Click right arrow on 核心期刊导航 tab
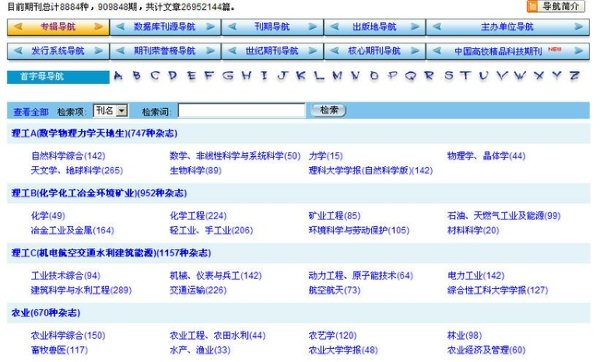Image resolution: width=600 pixels, height=362 pixels. [x=415, y=51]
